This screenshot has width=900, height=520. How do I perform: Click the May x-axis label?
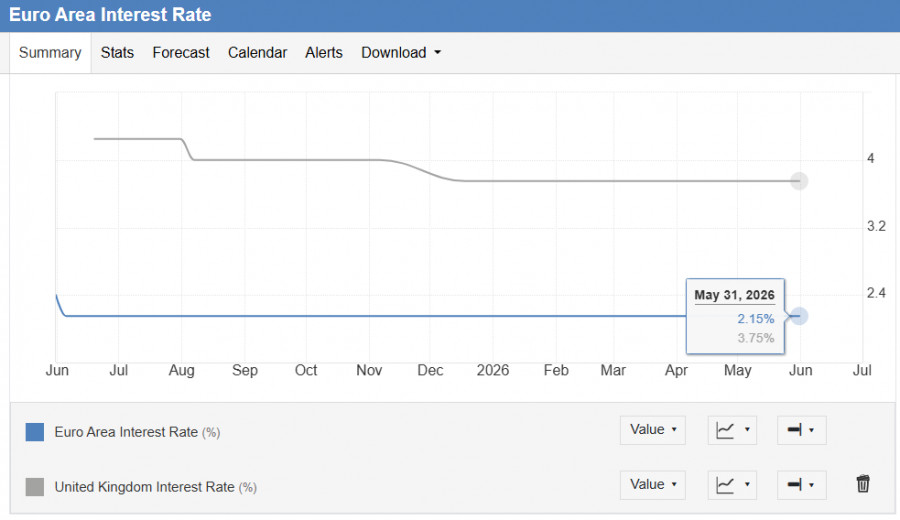click(x=738, y=371)
